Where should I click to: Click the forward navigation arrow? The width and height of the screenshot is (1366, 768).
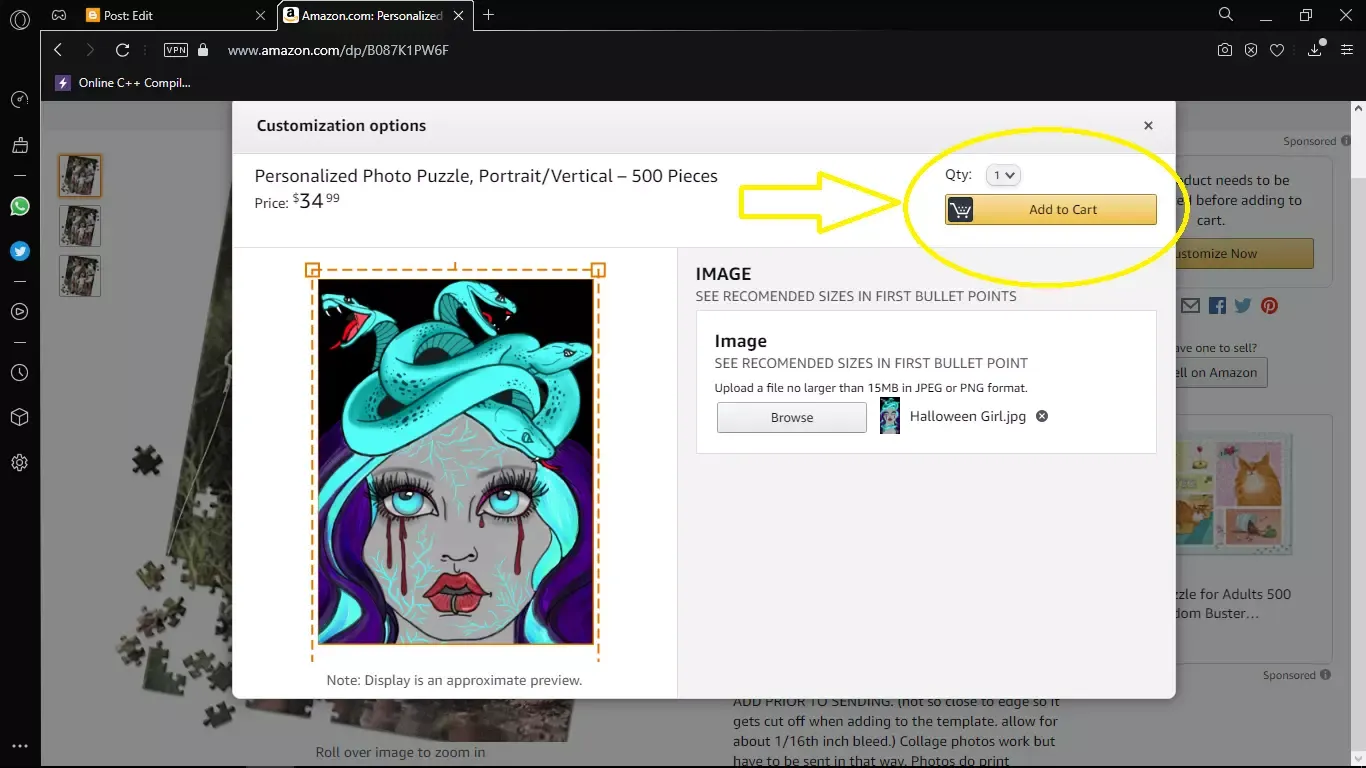(x=90, y=50)
